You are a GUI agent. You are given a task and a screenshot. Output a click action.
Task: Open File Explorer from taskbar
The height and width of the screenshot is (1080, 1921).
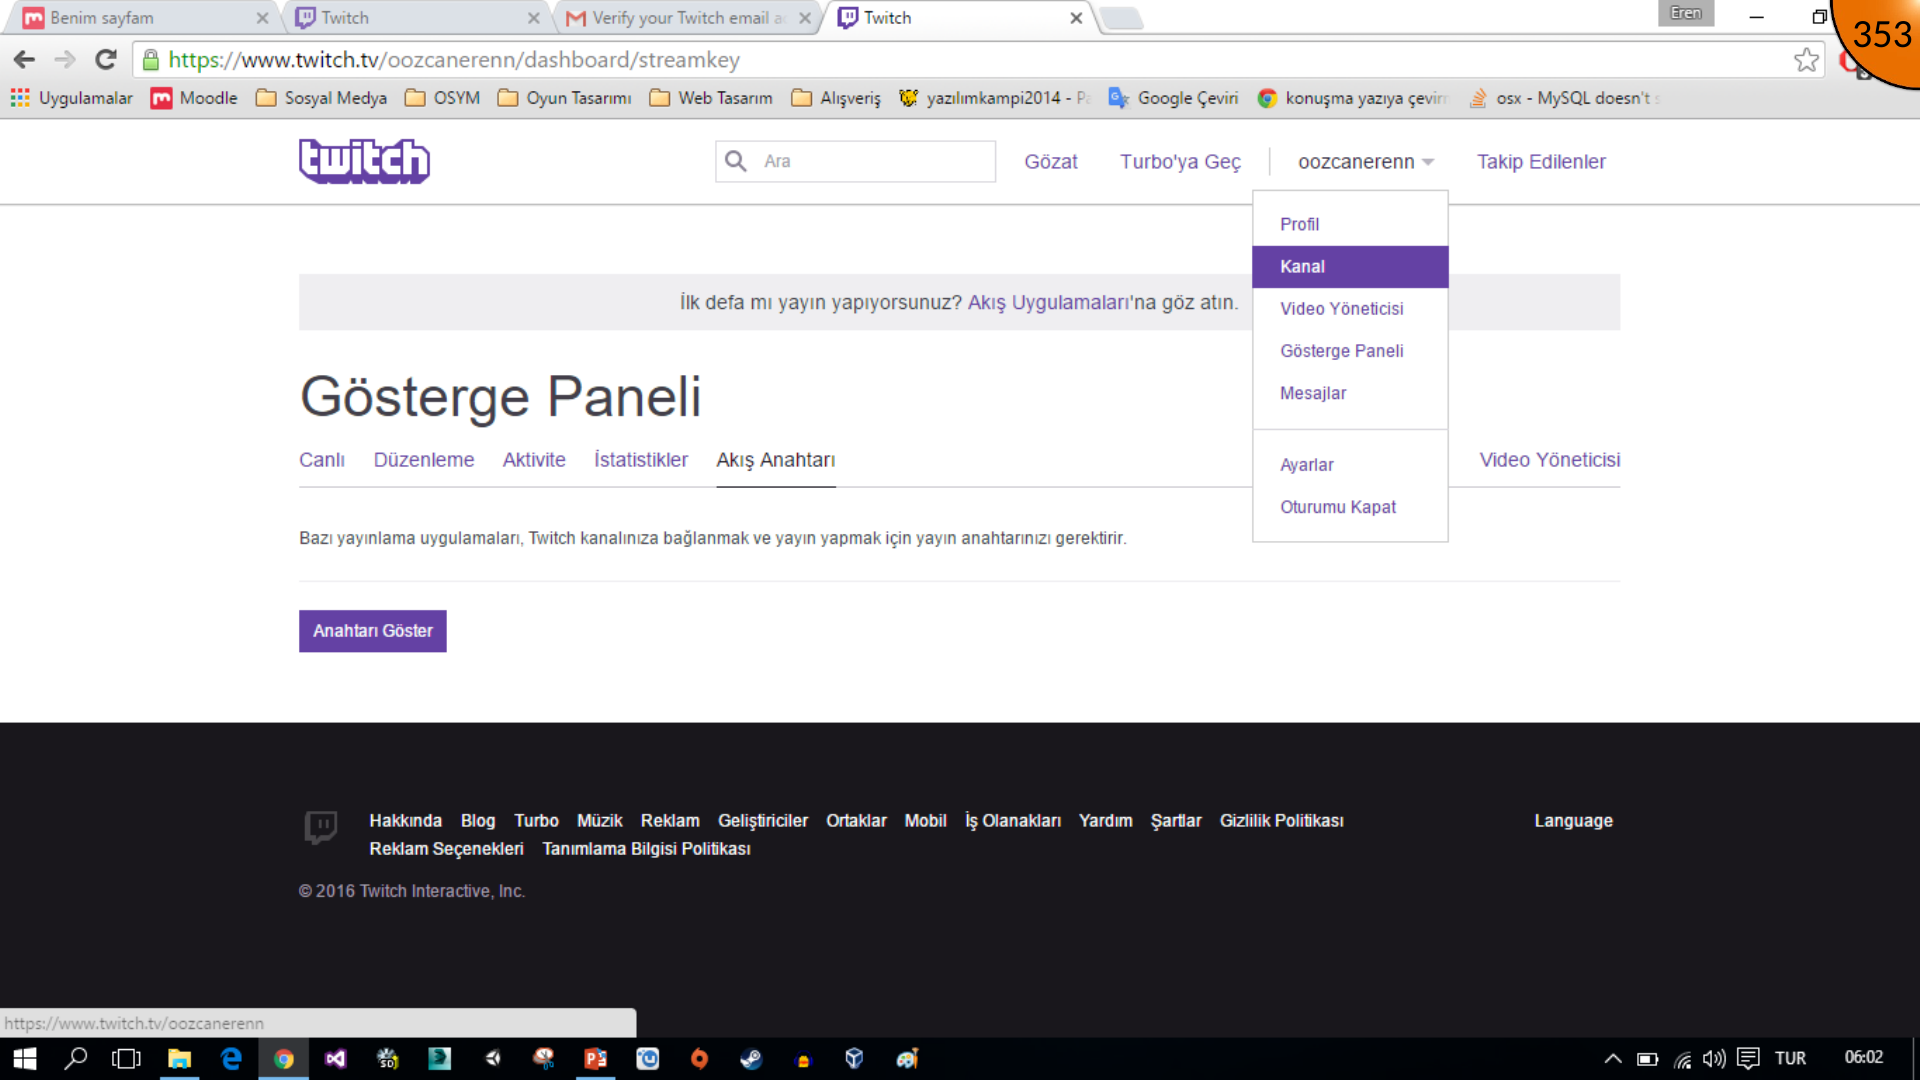point(179,1059)
